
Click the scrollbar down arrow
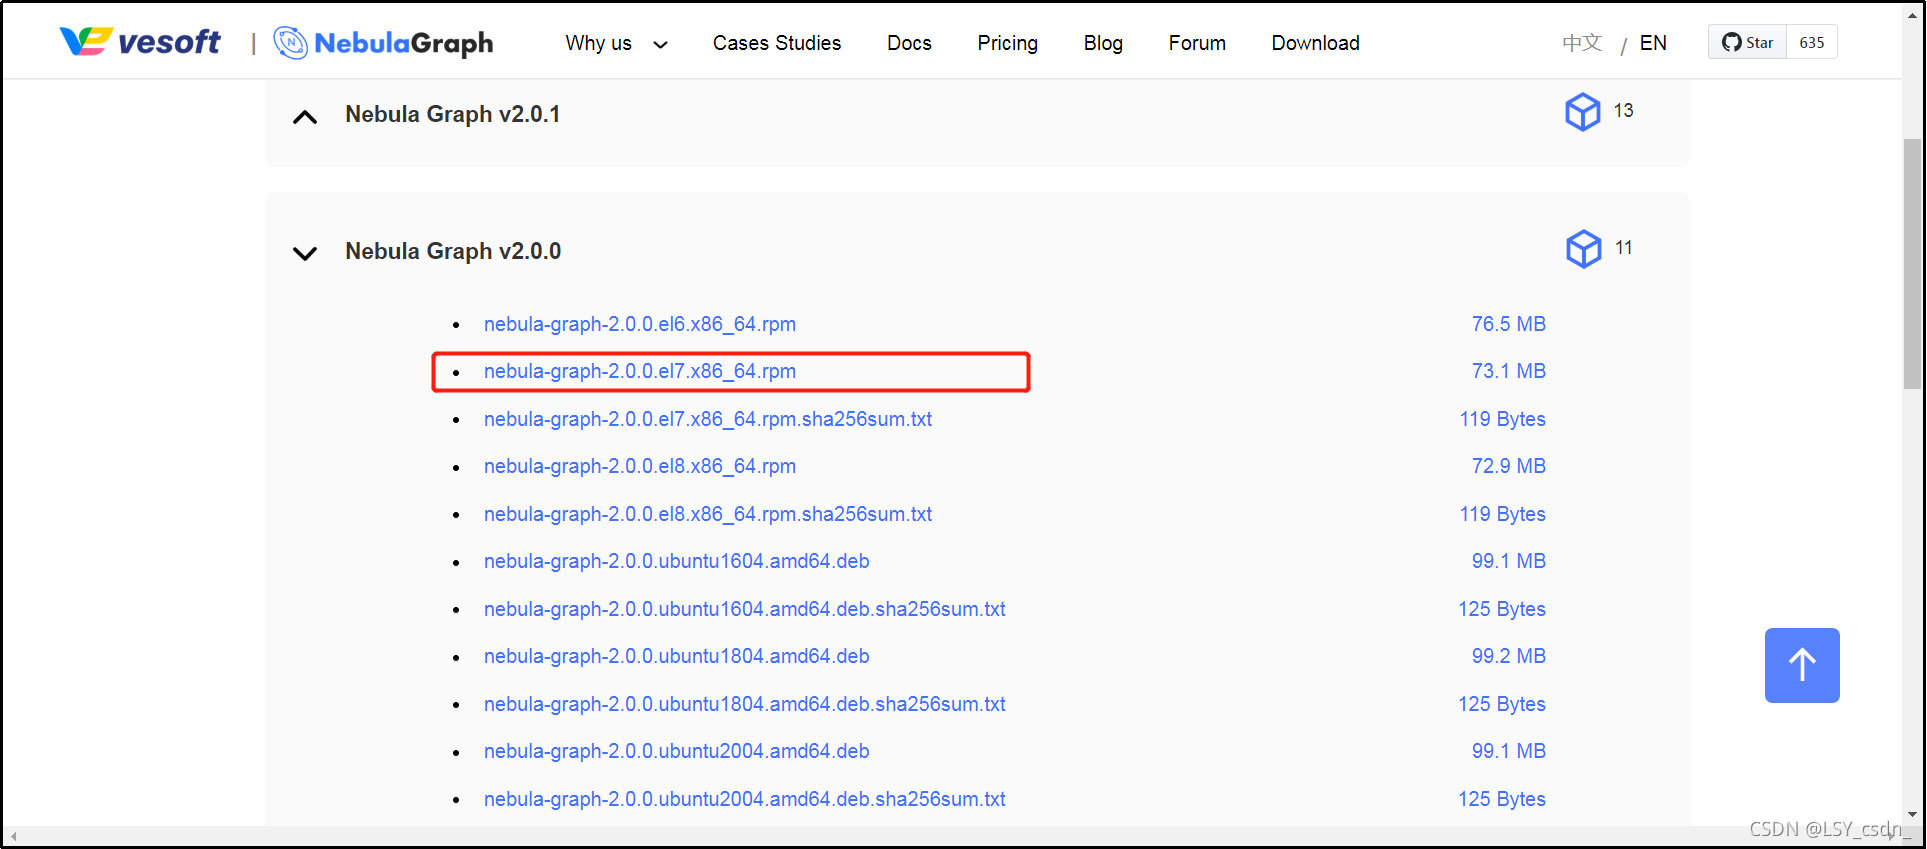[1912, 815]
